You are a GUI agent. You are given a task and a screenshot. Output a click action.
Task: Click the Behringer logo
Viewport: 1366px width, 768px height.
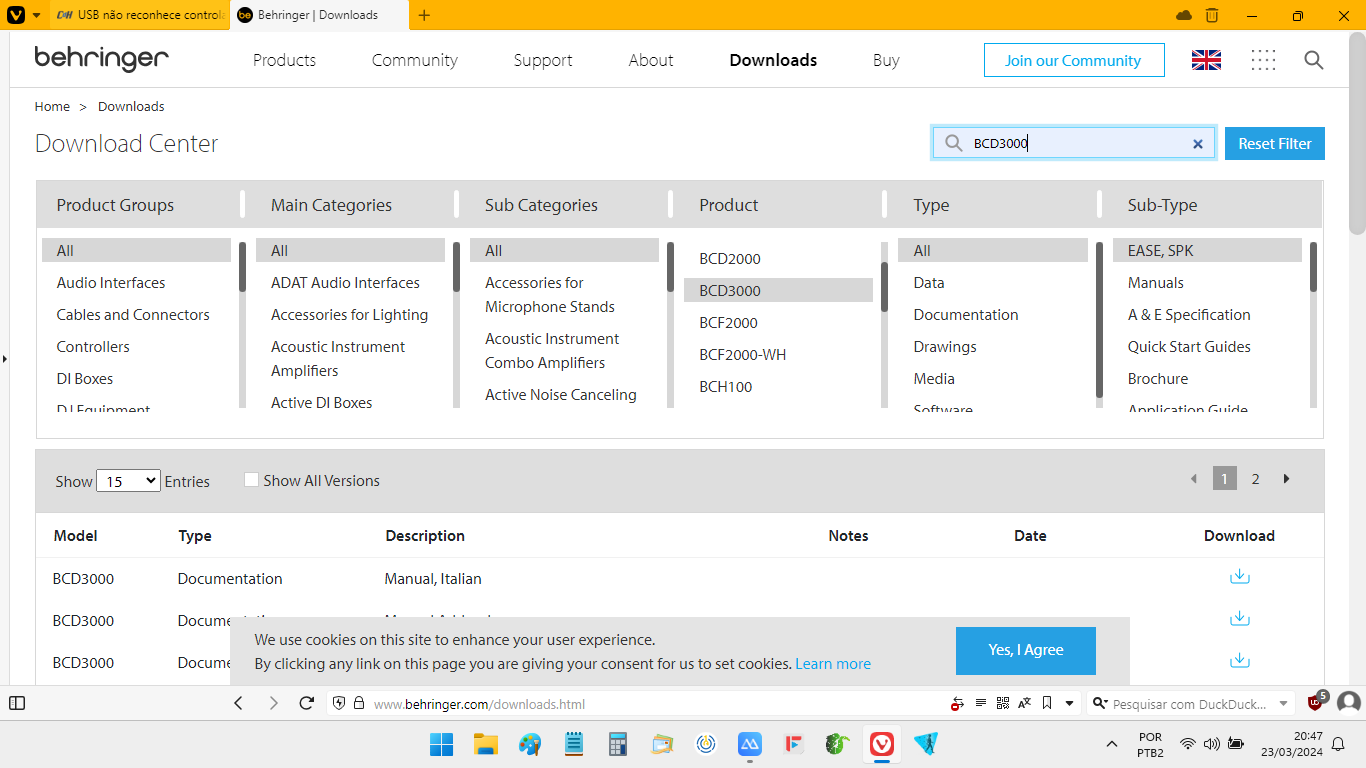[101, 60]
